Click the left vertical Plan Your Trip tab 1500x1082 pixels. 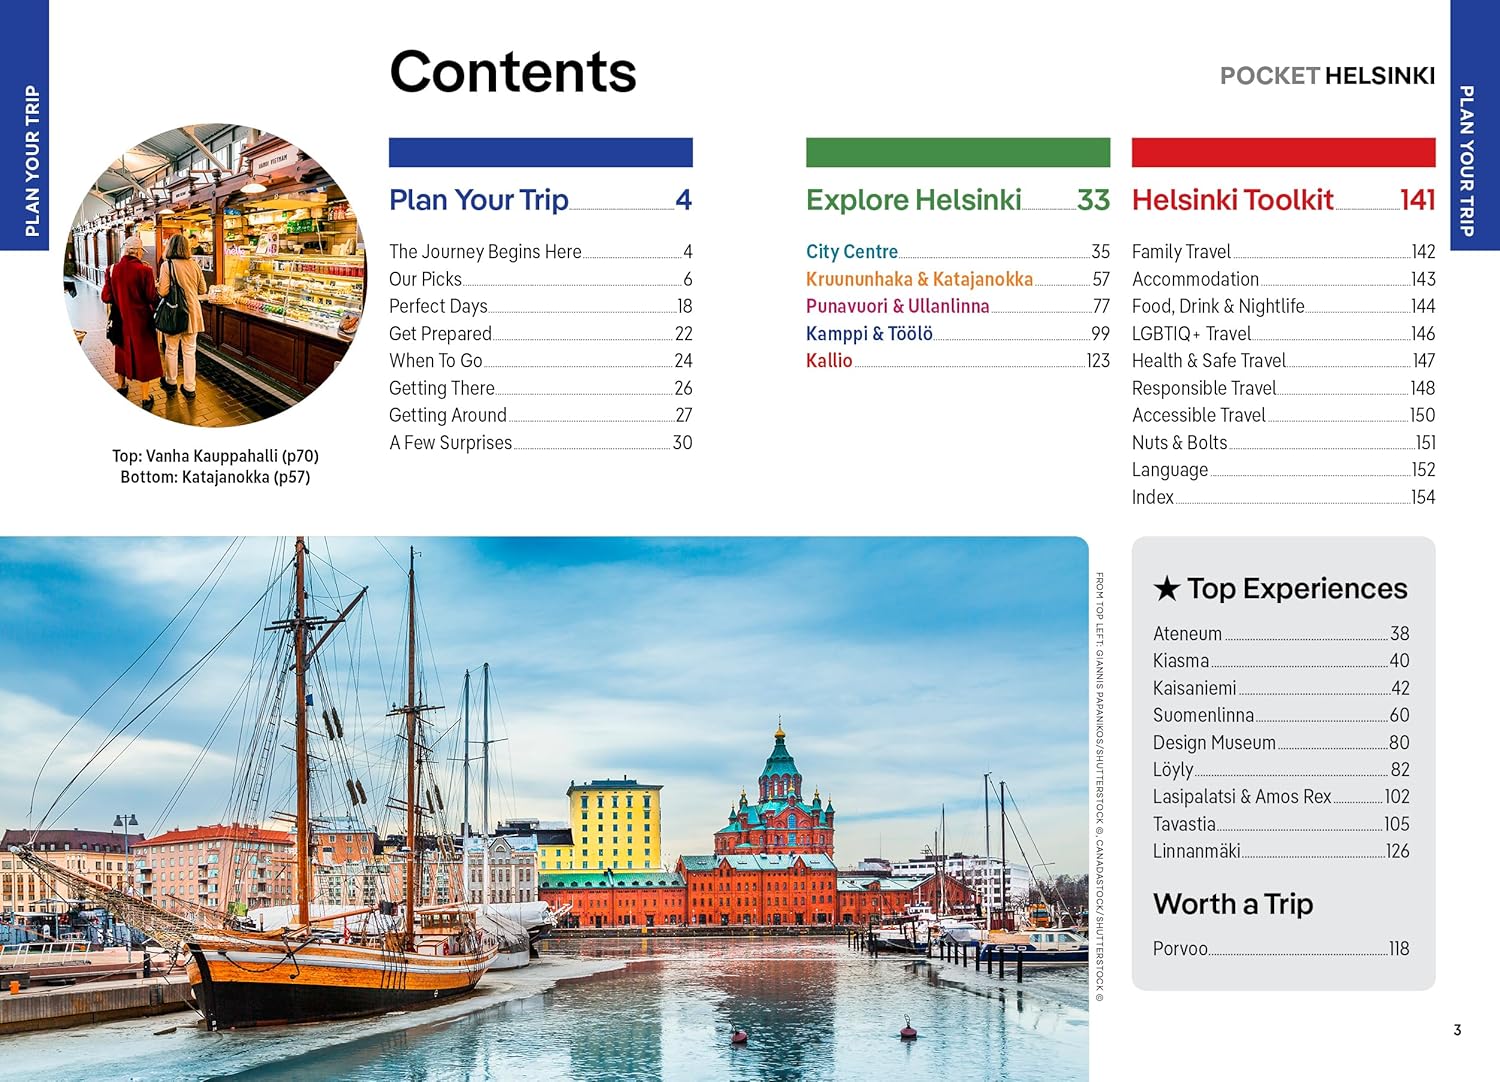24,160
